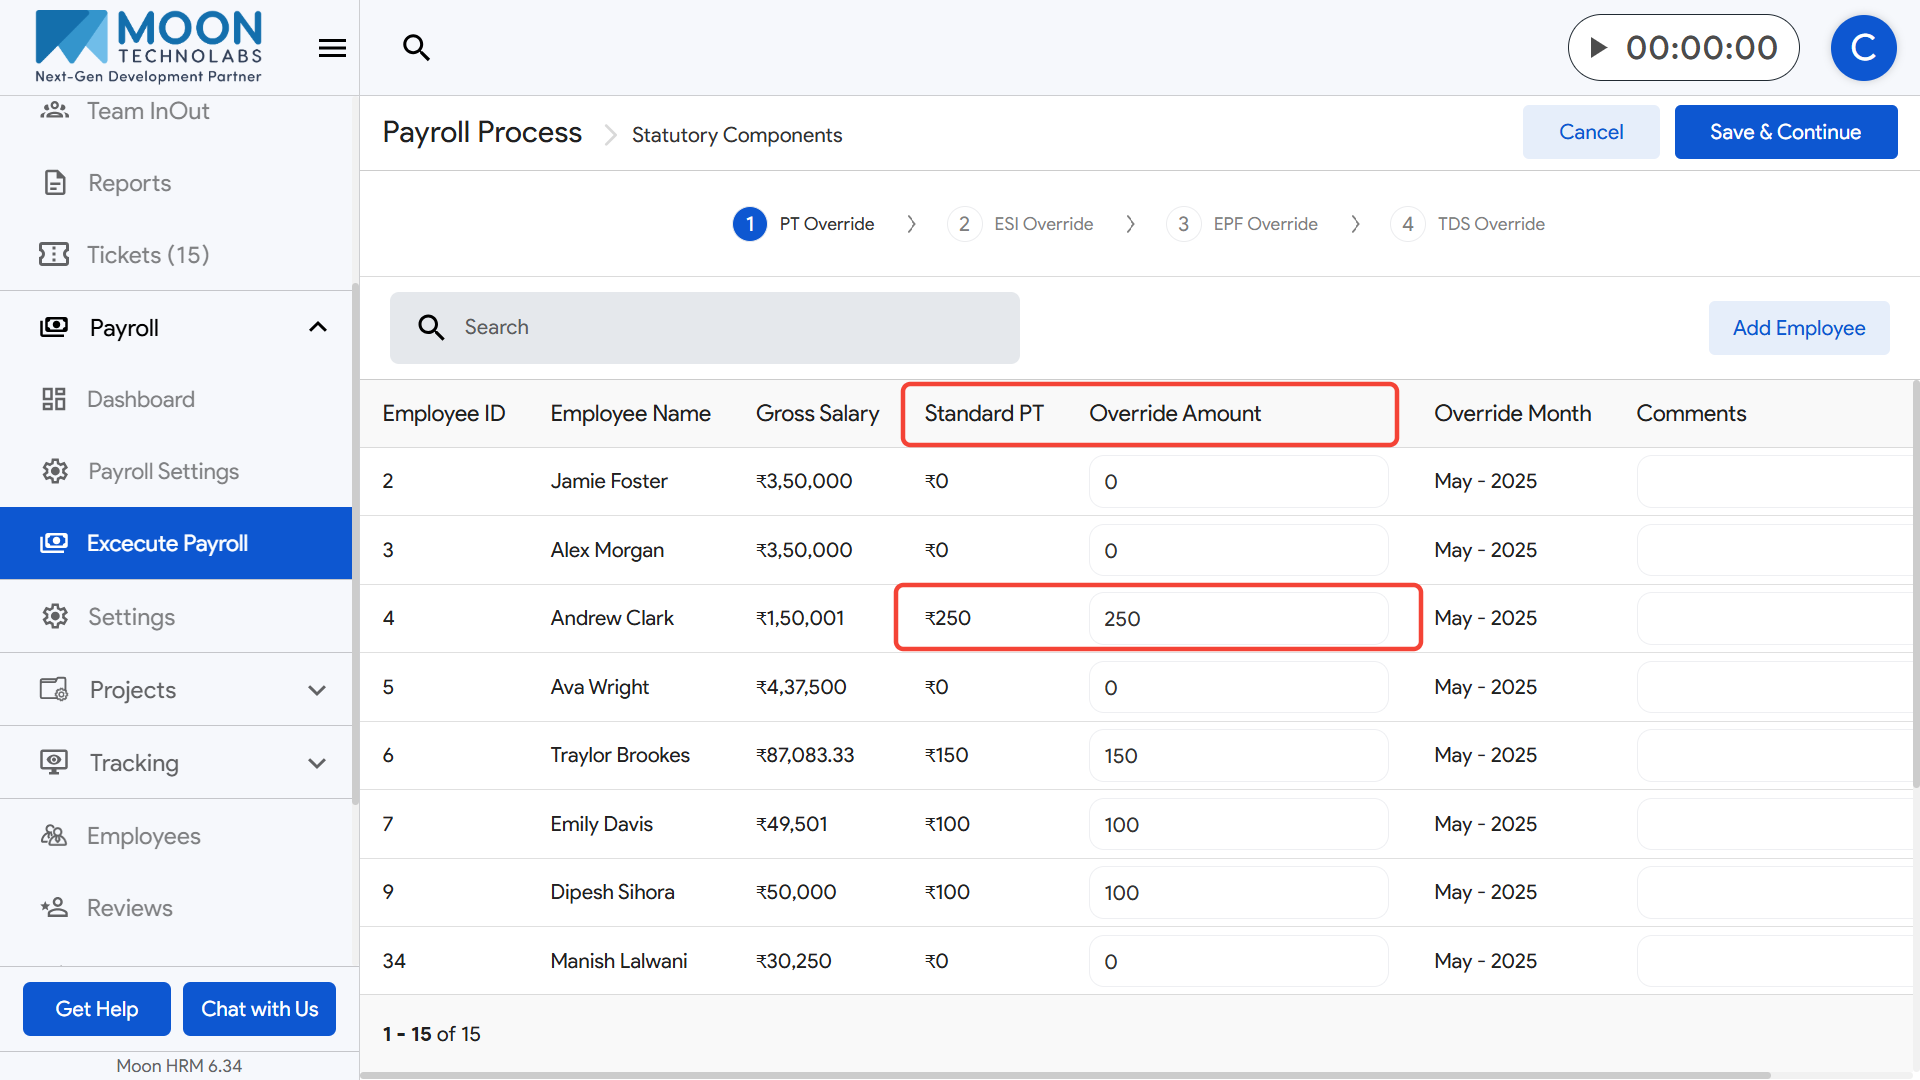Click the hamburger menu icon
This screenshot has width=1920, height=1080.
(332, 48)
